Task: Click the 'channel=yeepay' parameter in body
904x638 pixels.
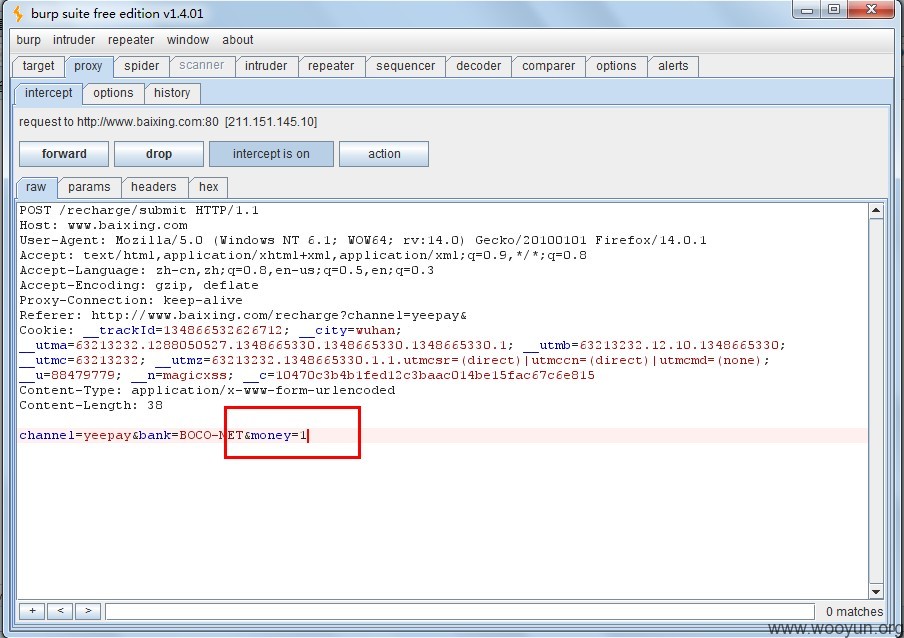Action: click(x=75, y=435)
